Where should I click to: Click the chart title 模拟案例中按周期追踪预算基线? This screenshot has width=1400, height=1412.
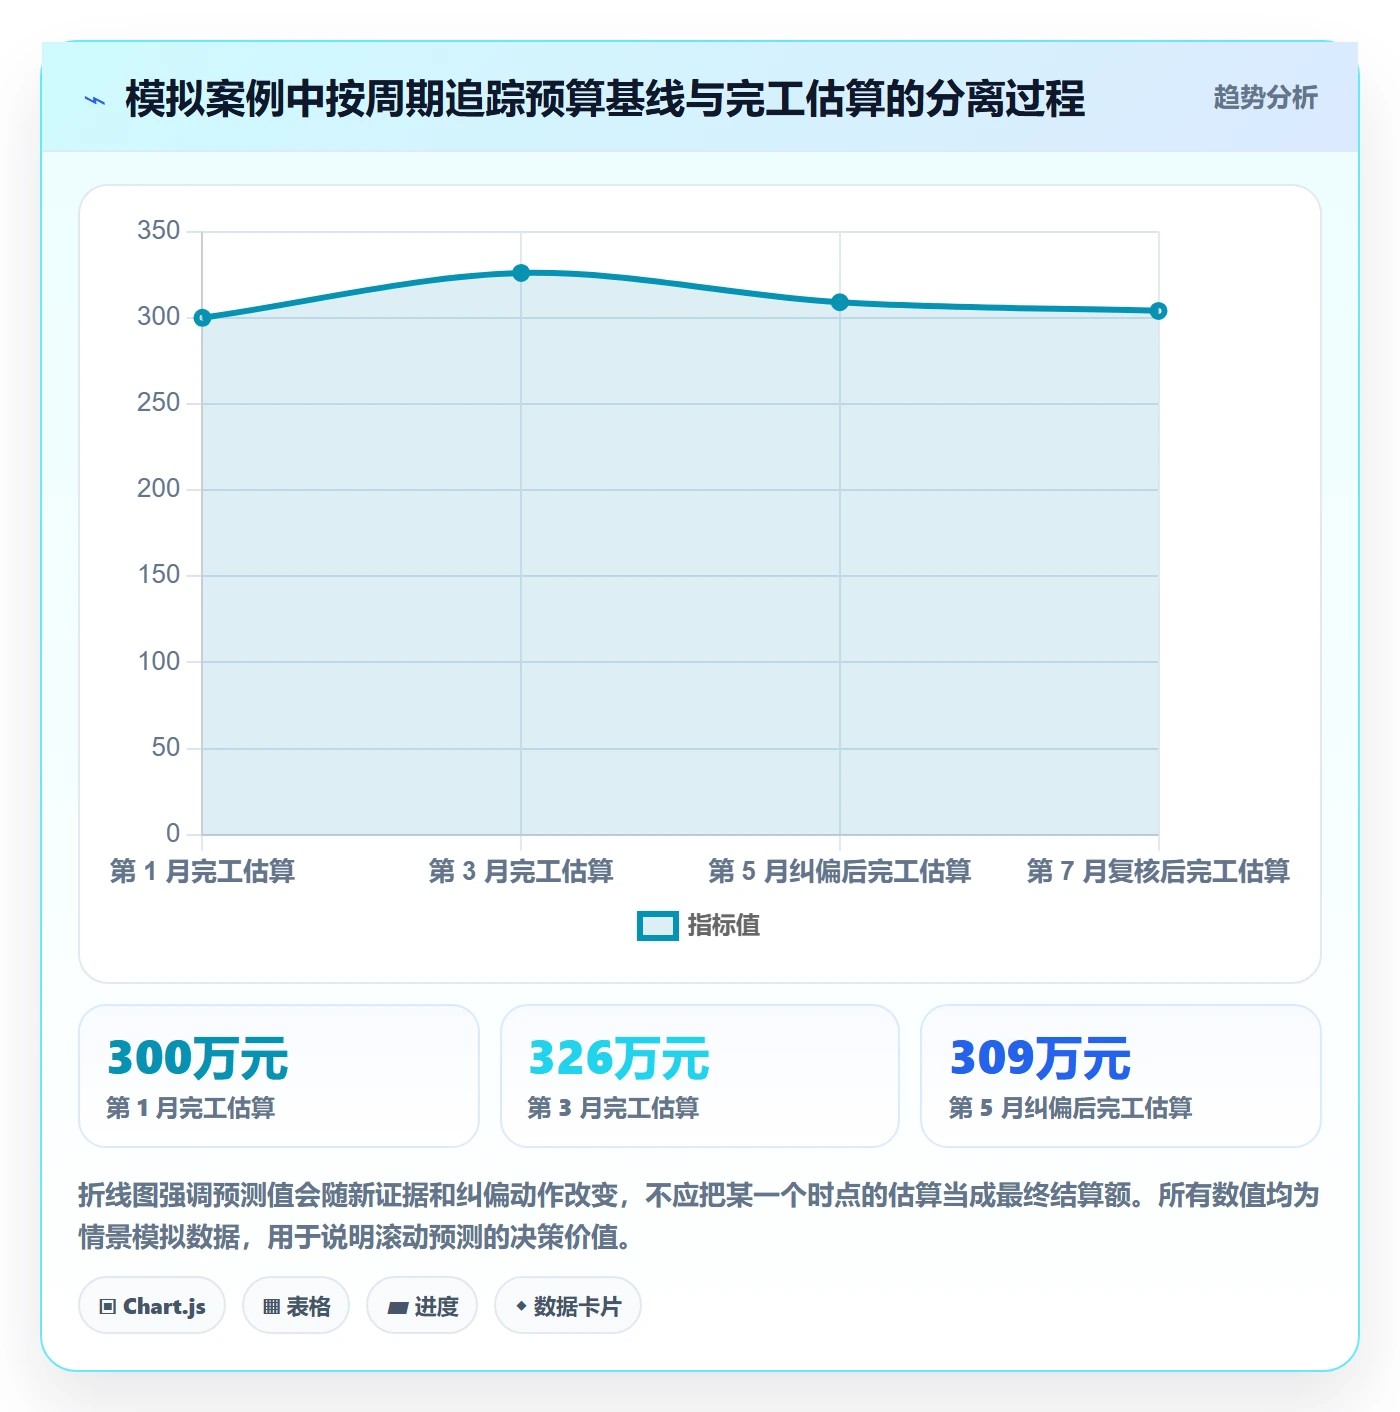605,99
